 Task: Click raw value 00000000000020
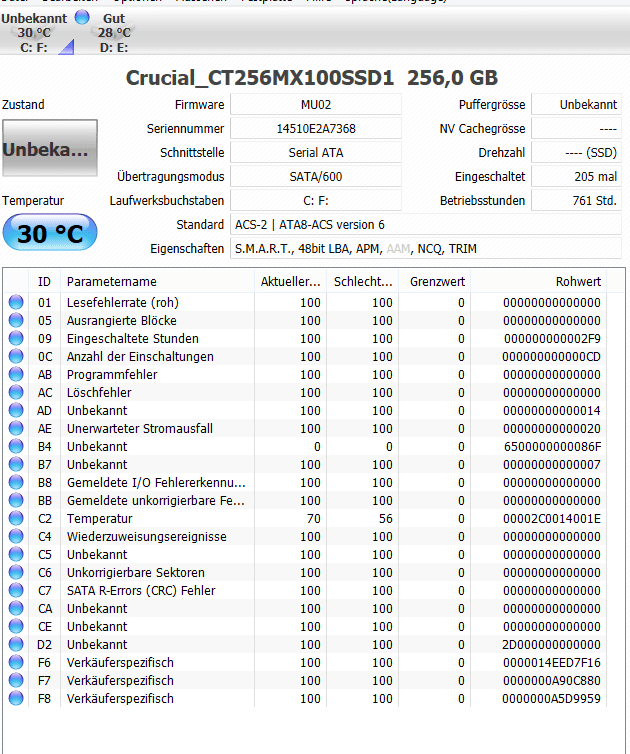pos(552,428)
